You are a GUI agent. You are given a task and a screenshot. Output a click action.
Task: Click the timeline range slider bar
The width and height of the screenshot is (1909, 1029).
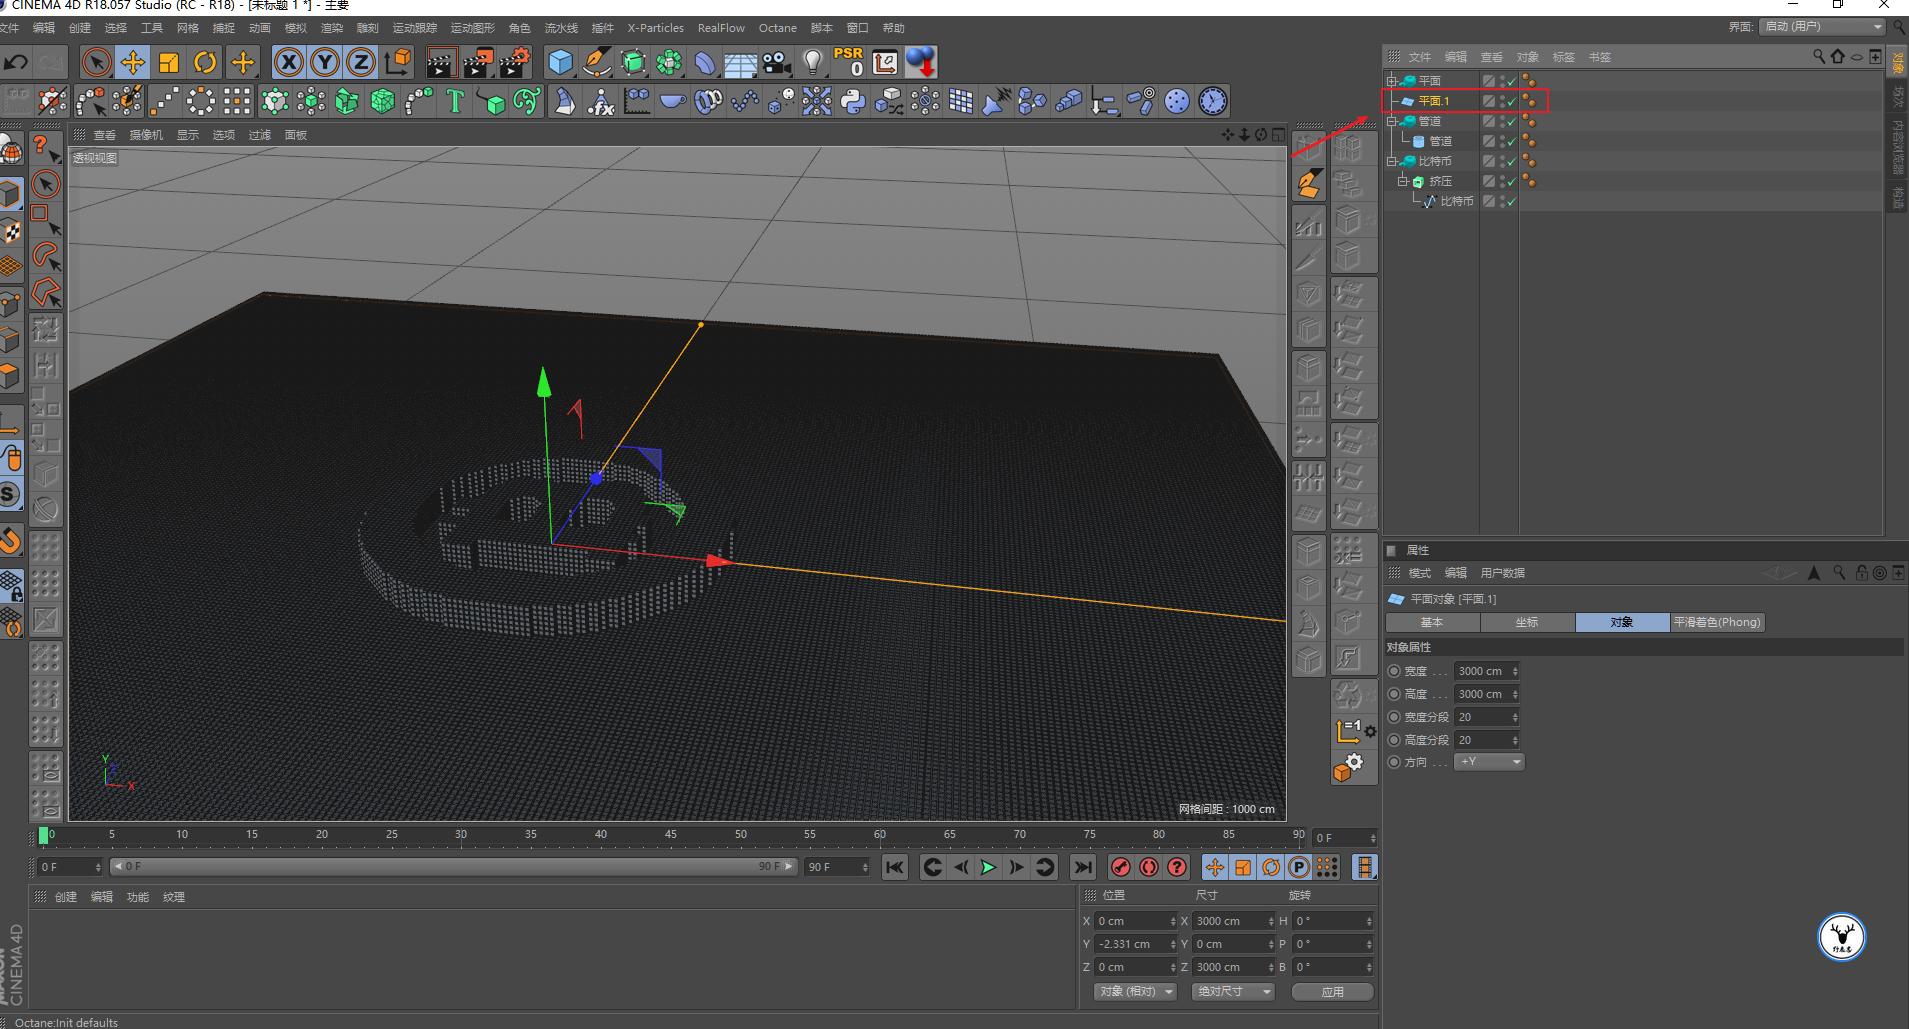(454, 867)
